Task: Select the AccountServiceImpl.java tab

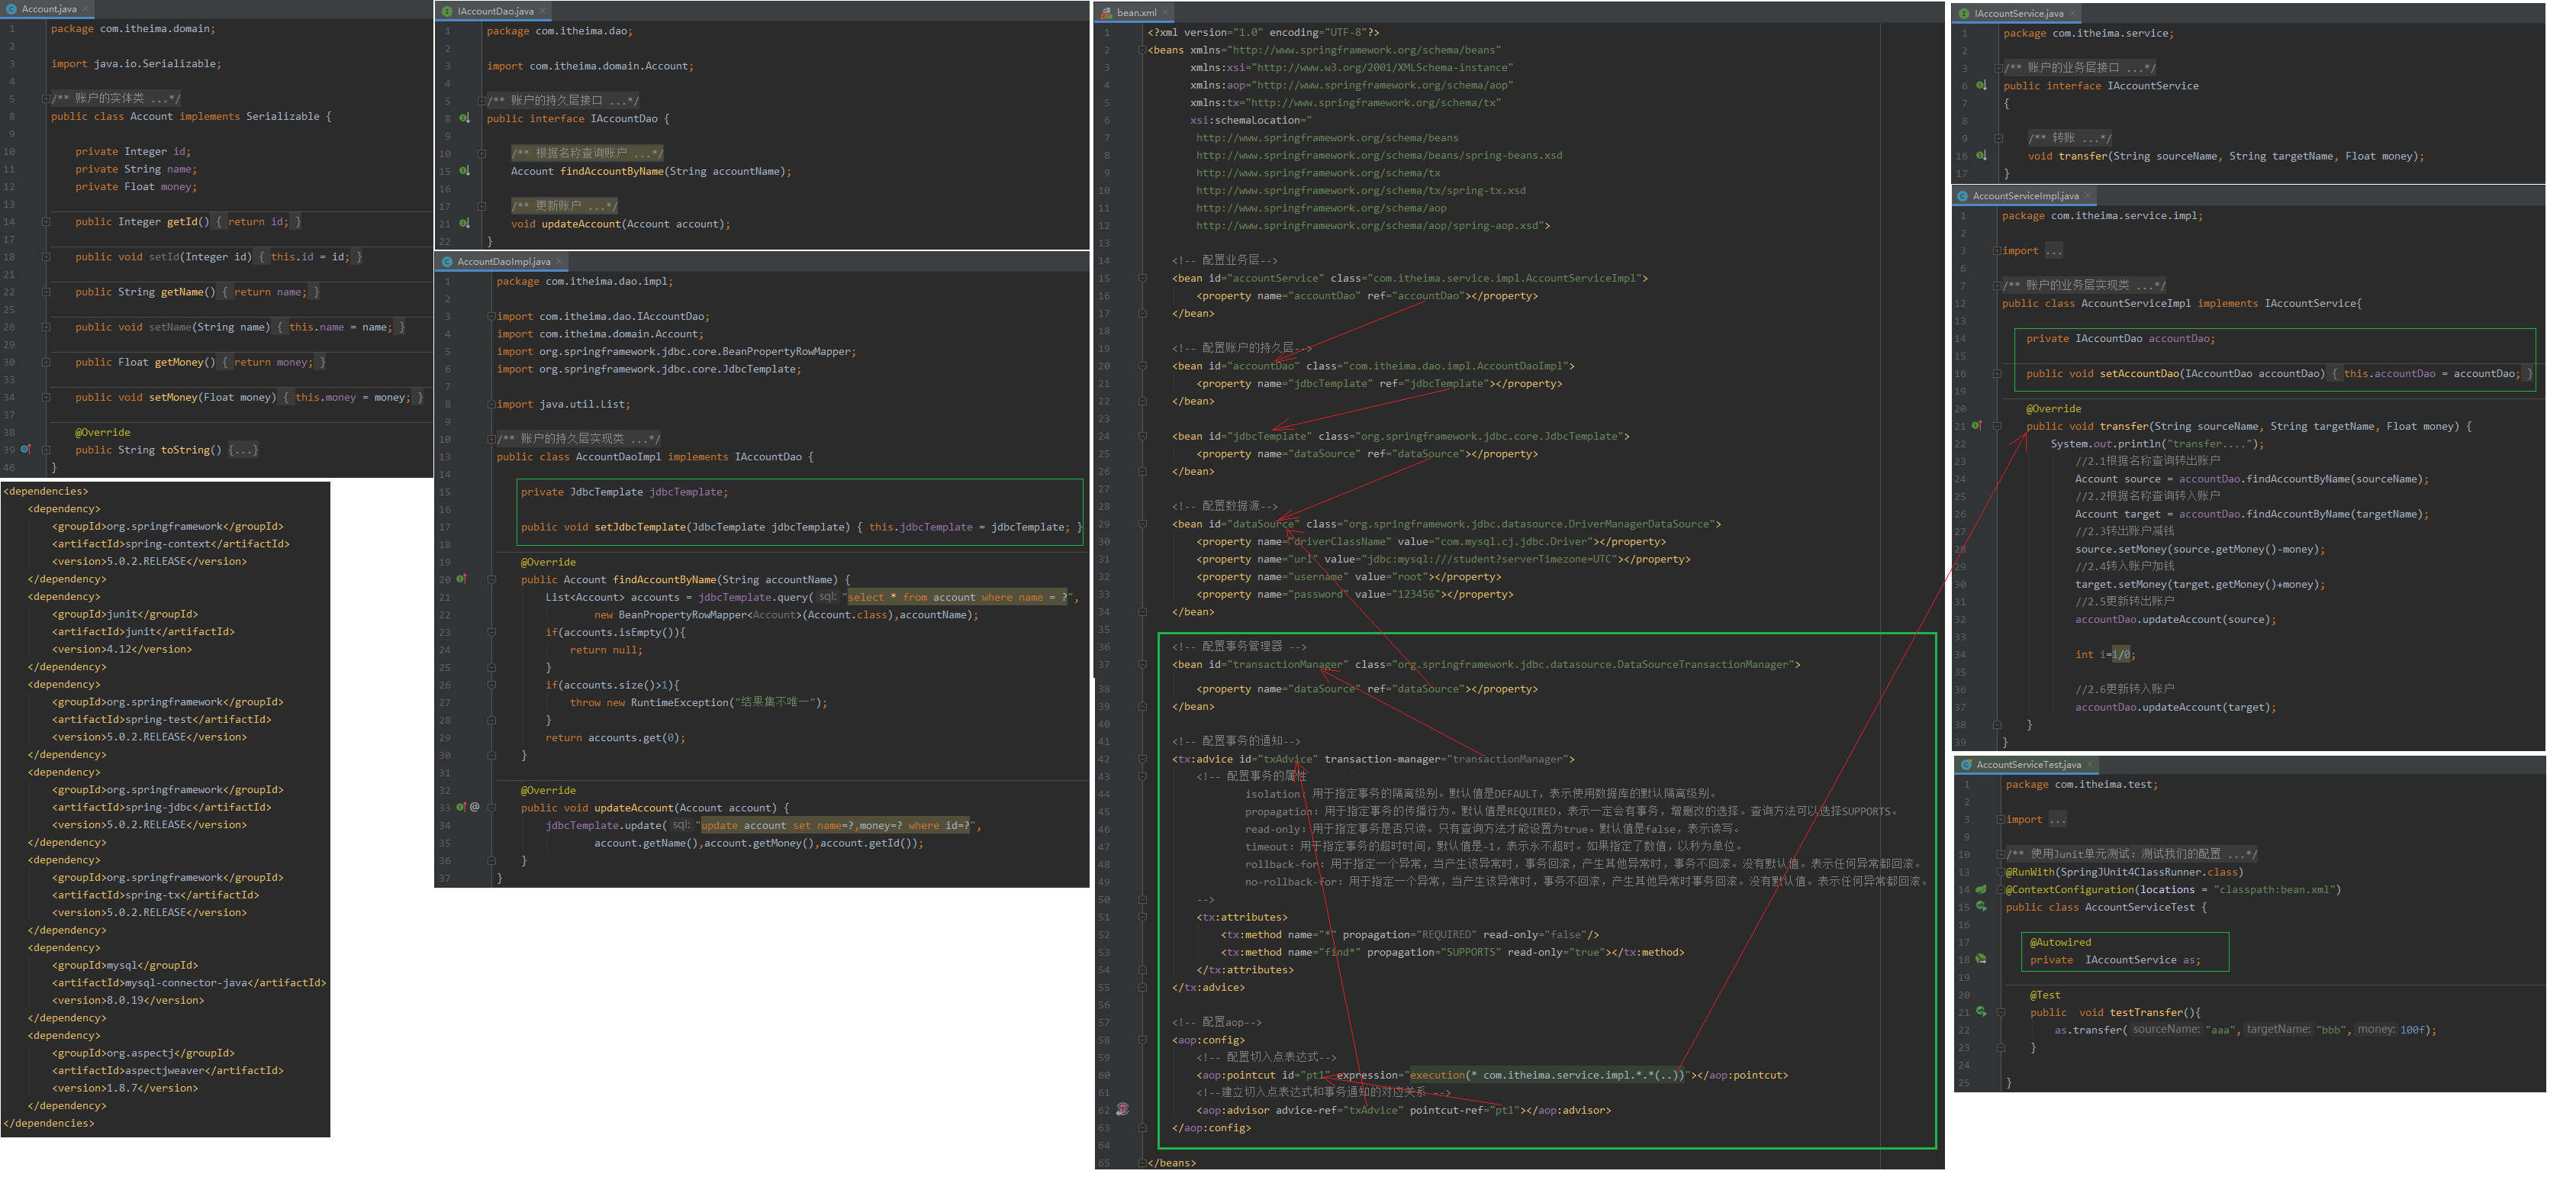Action: pyautogui.click(x=2025, y=196)
